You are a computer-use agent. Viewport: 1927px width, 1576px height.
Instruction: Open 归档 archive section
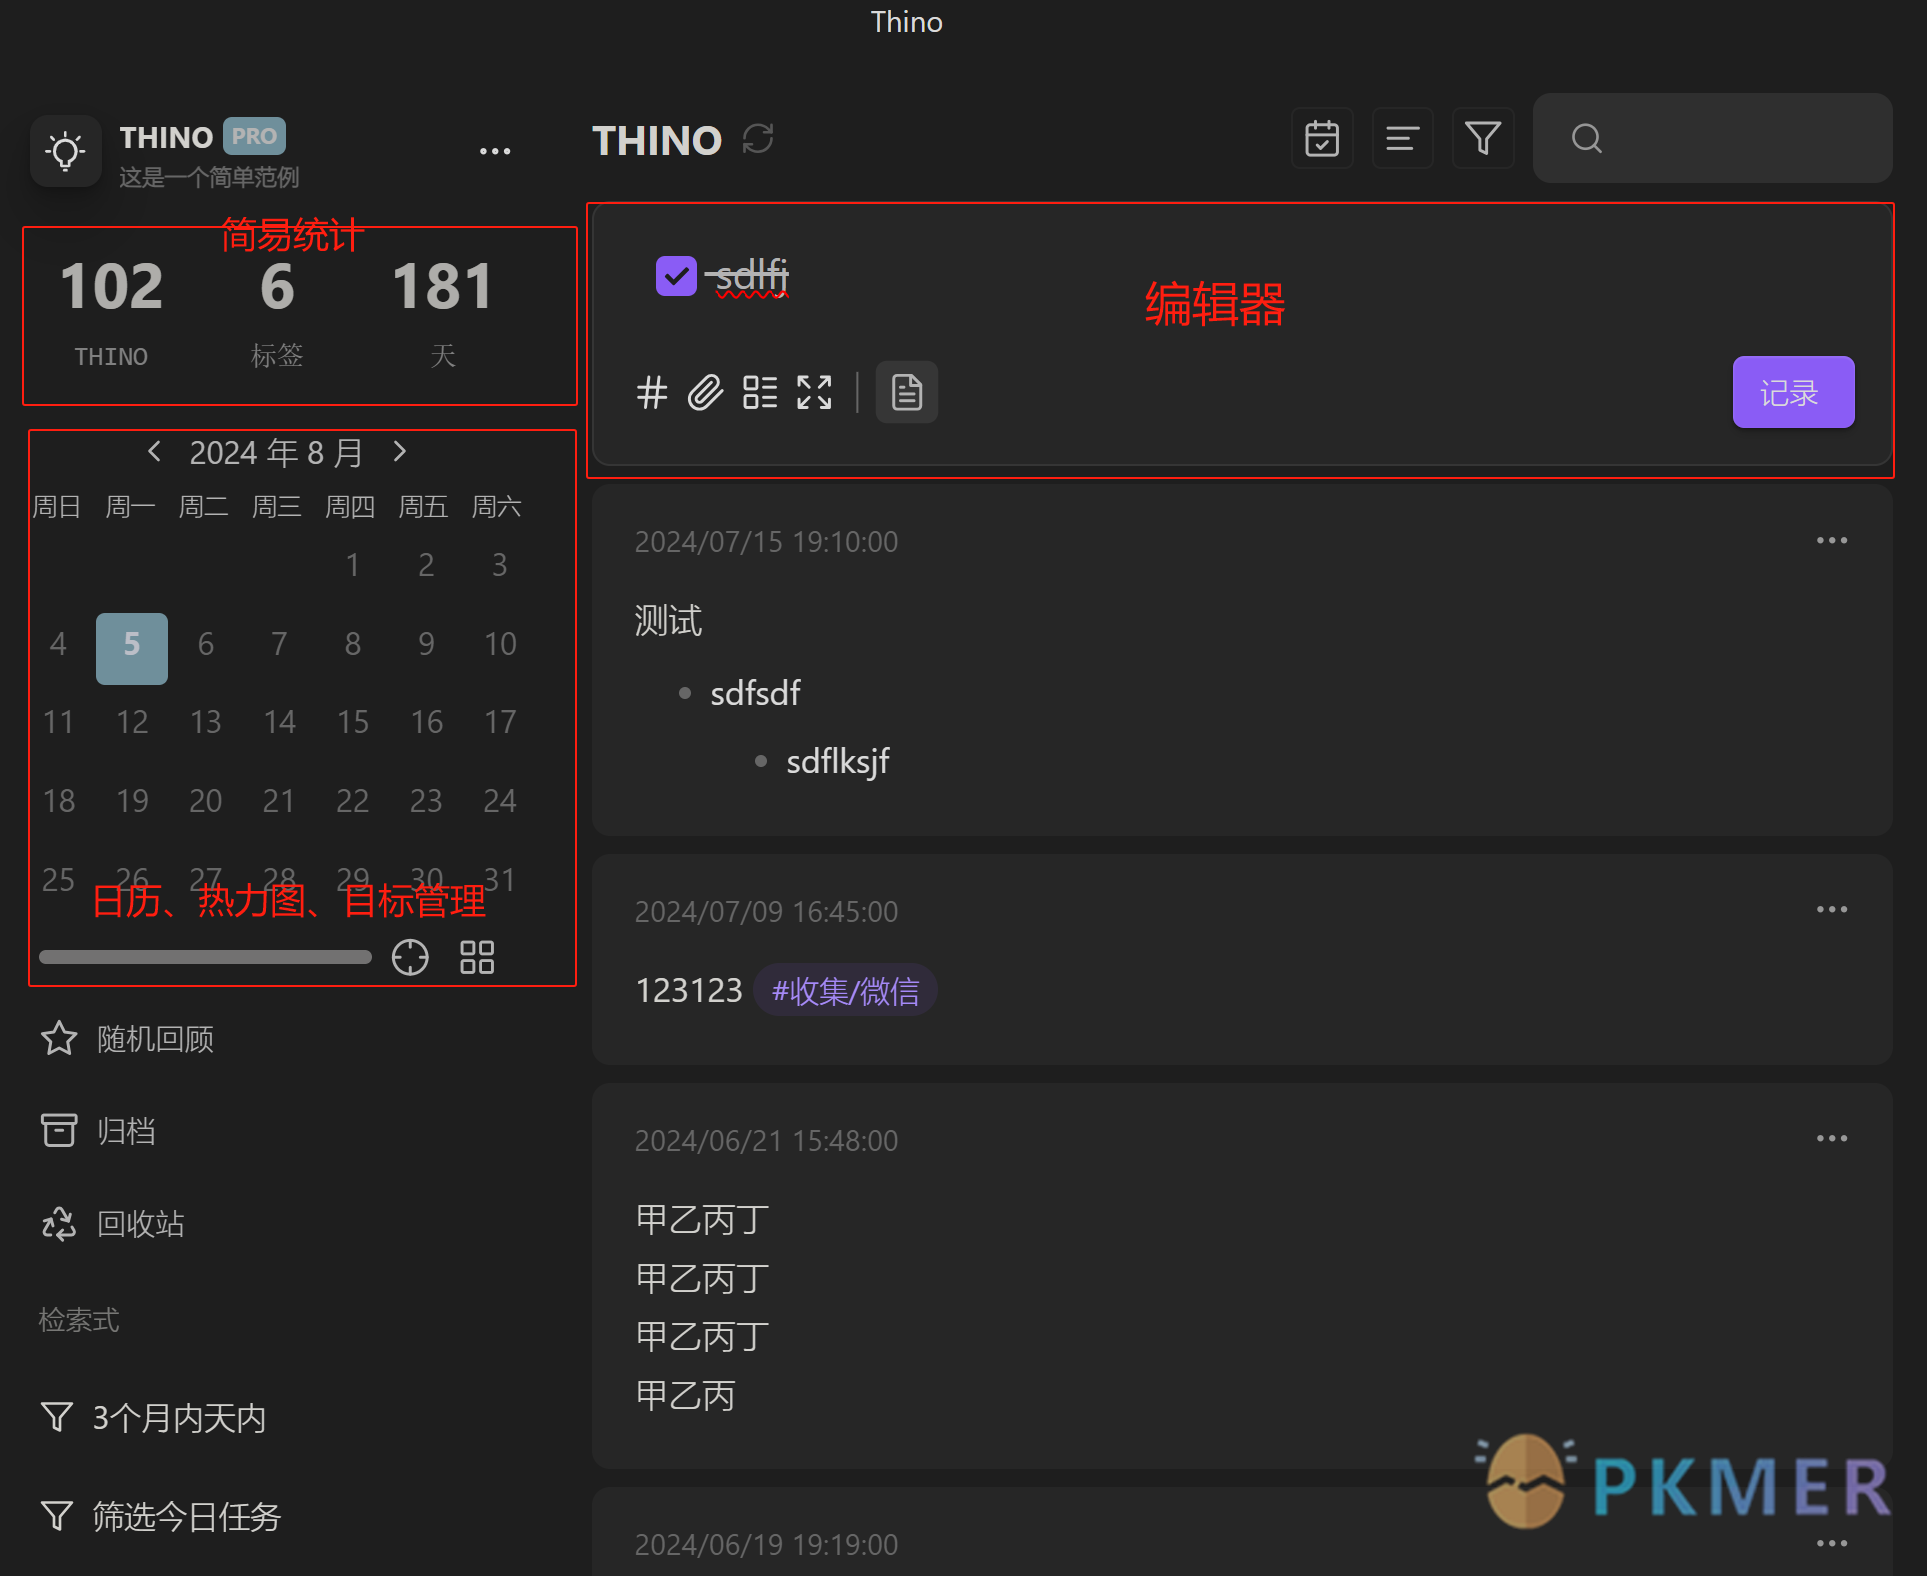(x=98, y=1131)
